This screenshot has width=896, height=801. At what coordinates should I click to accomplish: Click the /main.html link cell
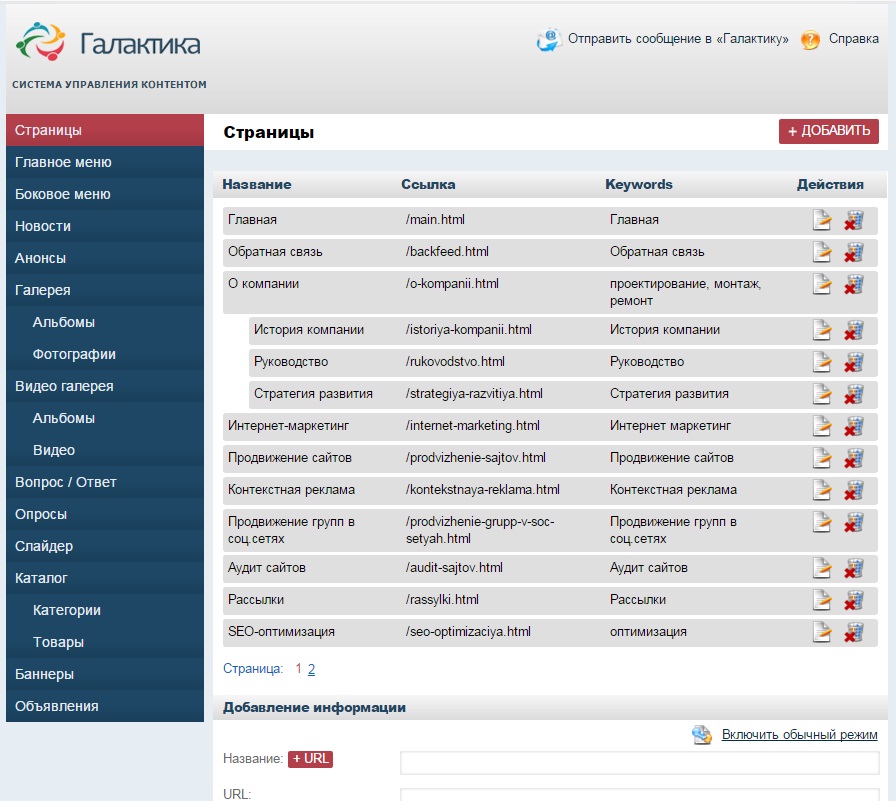coord(435,220)
